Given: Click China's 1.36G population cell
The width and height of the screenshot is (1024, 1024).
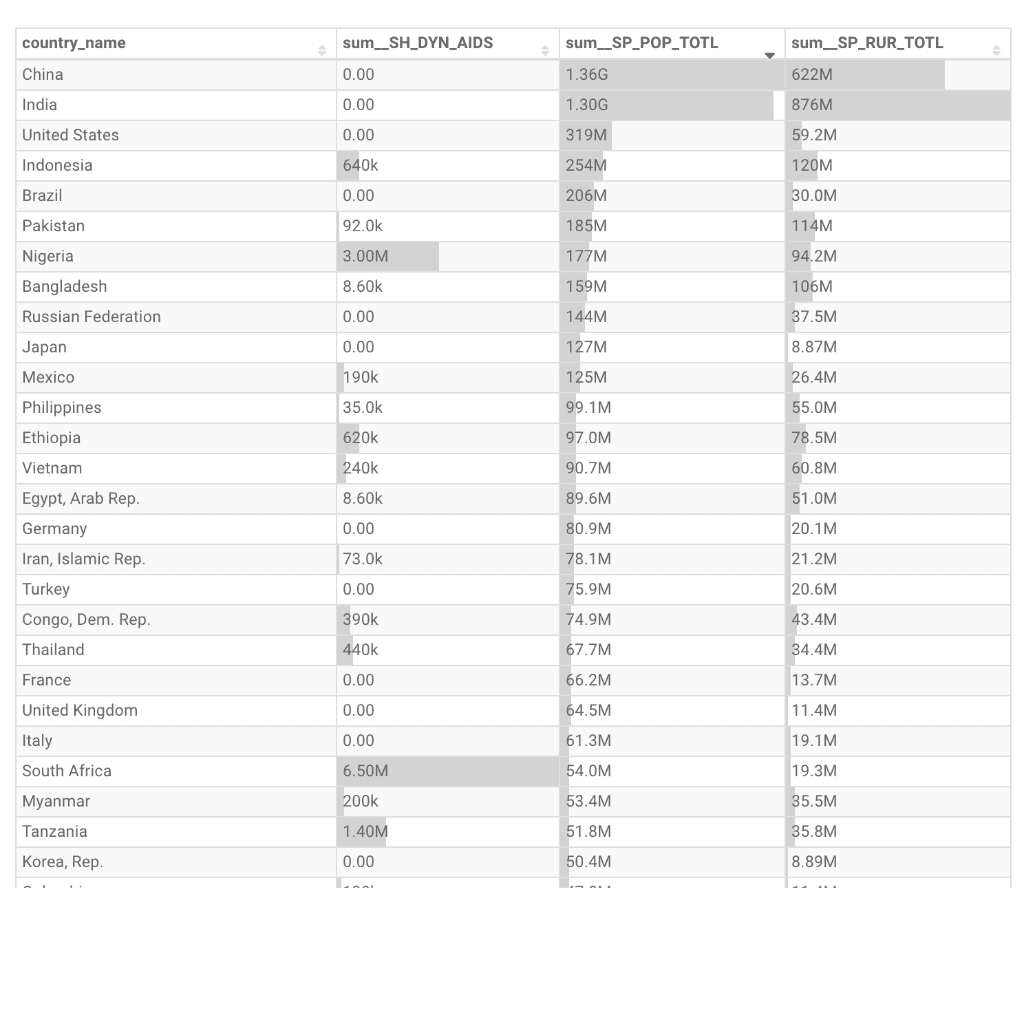Looking at the screenshot, I should [x=672, y=74].
